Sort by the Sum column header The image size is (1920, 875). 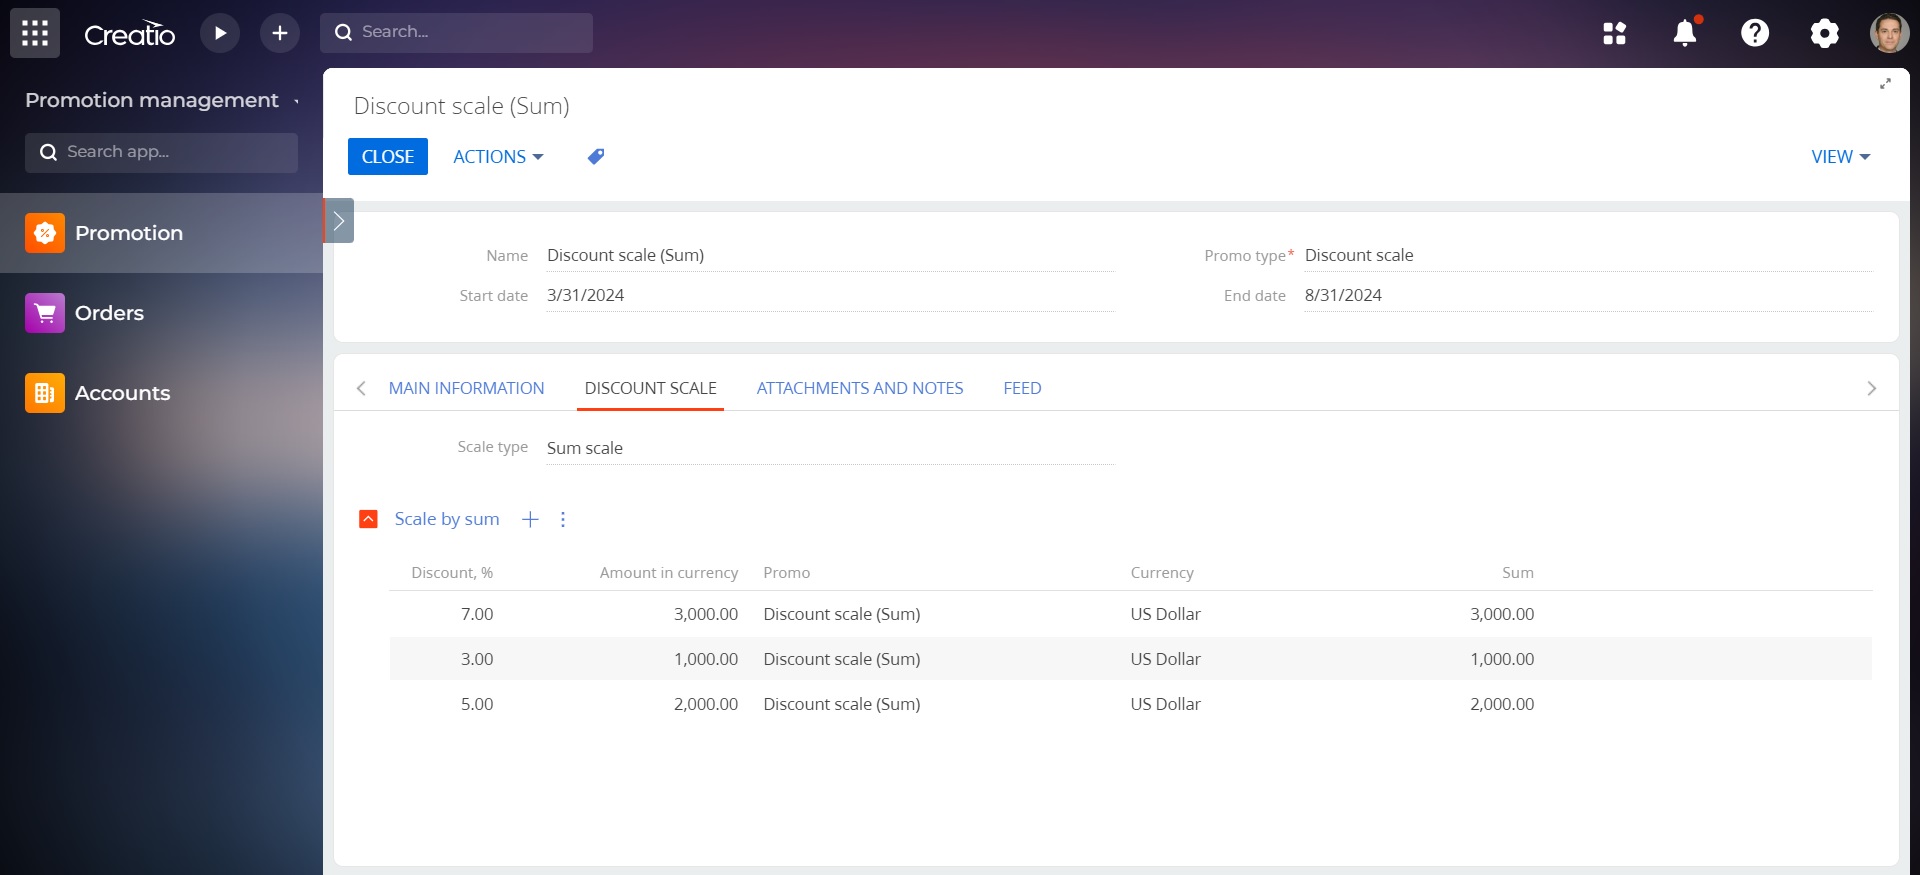[x=1518, y=573]
